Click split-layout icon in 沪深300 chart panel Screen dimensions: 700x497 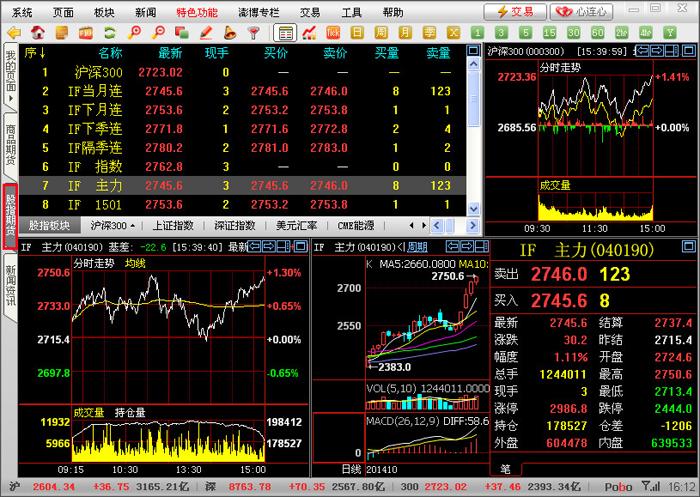[672, 50]
